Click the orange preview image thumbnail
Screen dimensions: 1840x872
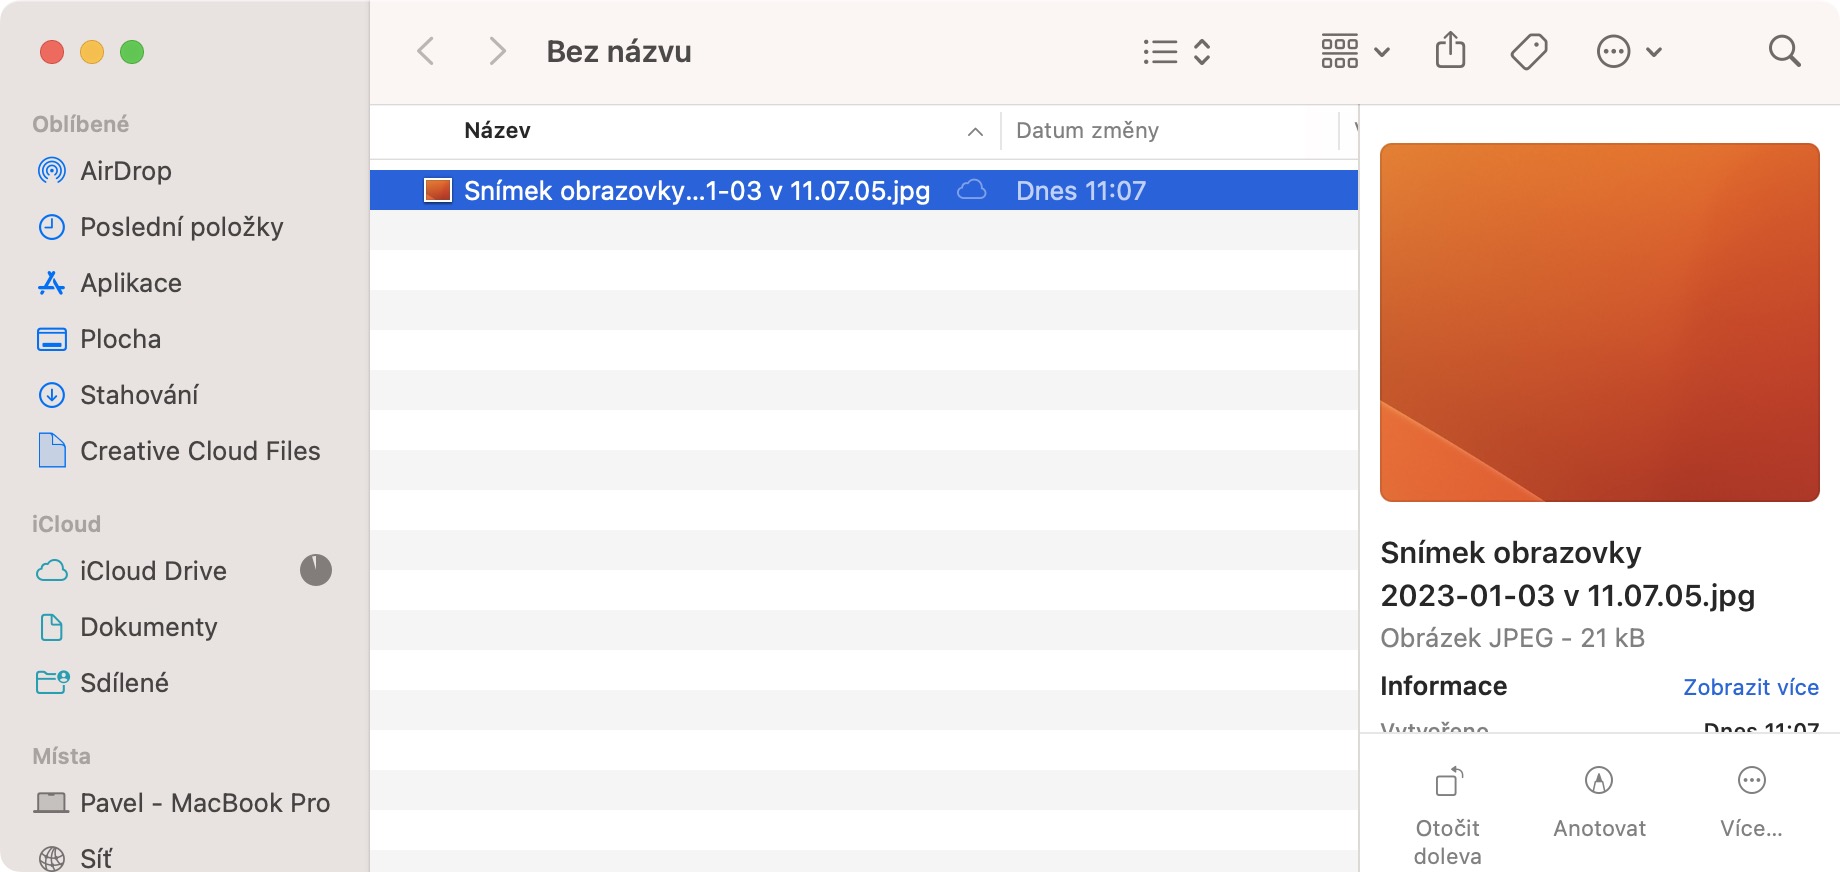point(1599,322)
